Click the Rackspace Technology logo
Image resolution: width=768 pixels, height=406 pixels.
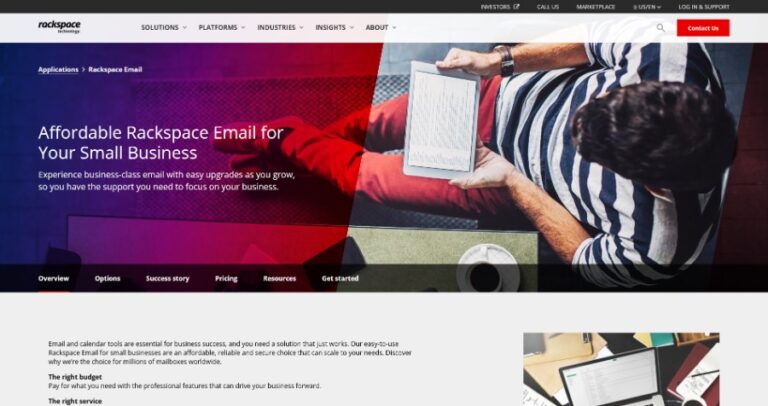(x=59, y=27)
